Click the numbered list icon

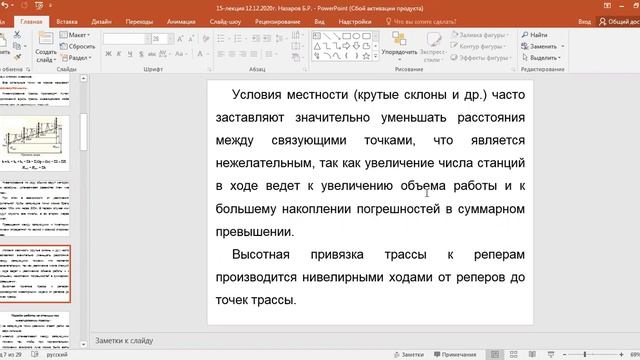point(239,39)
